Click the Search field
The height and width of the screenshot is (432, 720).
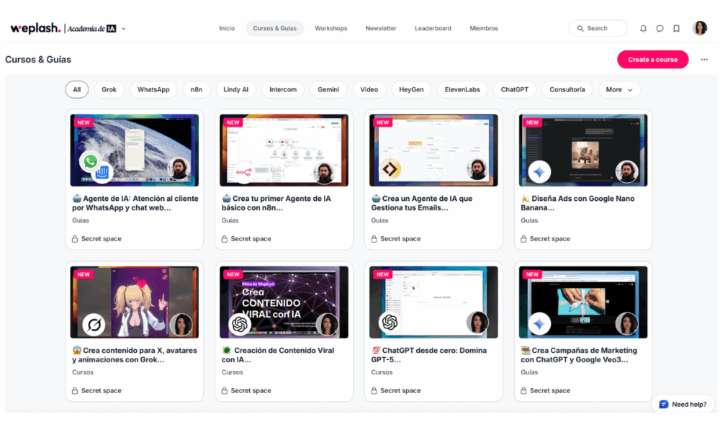[x=597, y=28]
